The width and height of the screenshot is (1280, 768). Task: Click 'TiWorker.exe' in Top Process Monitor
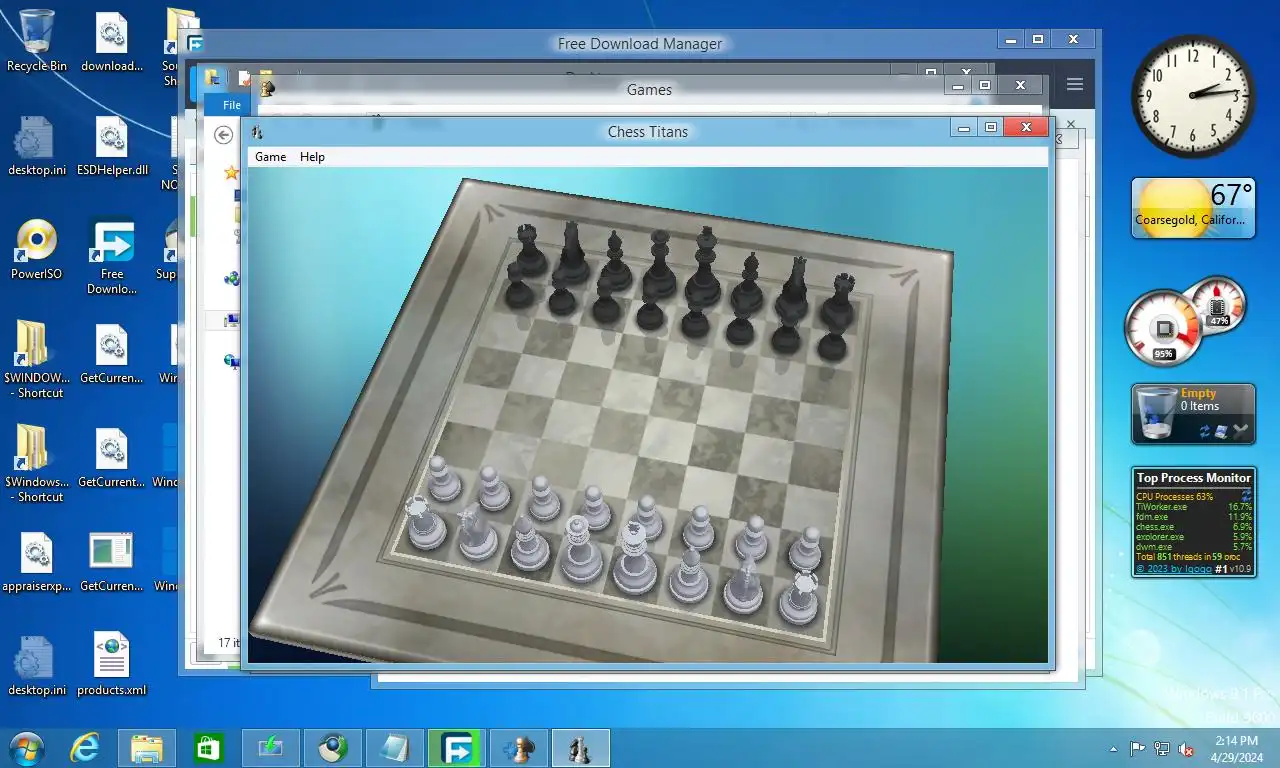pyautogui.click(x=1161, y=507)
